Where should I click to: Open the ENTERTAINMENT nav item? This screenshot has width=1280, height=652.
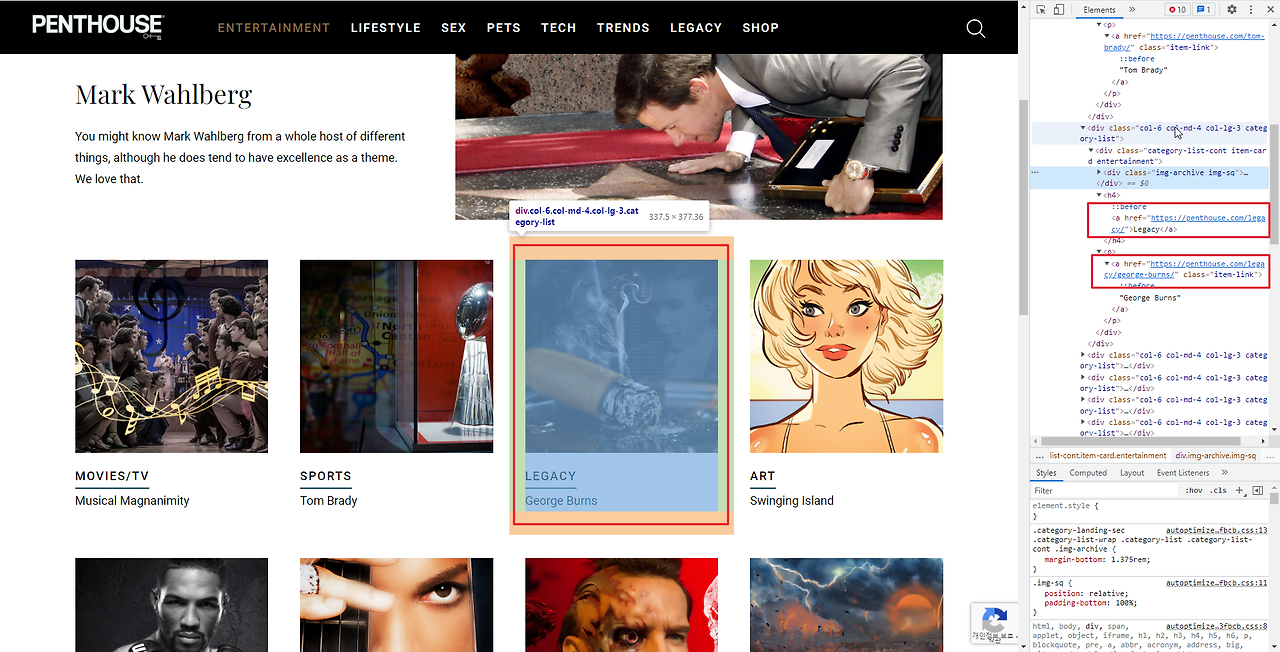(274, 28)
